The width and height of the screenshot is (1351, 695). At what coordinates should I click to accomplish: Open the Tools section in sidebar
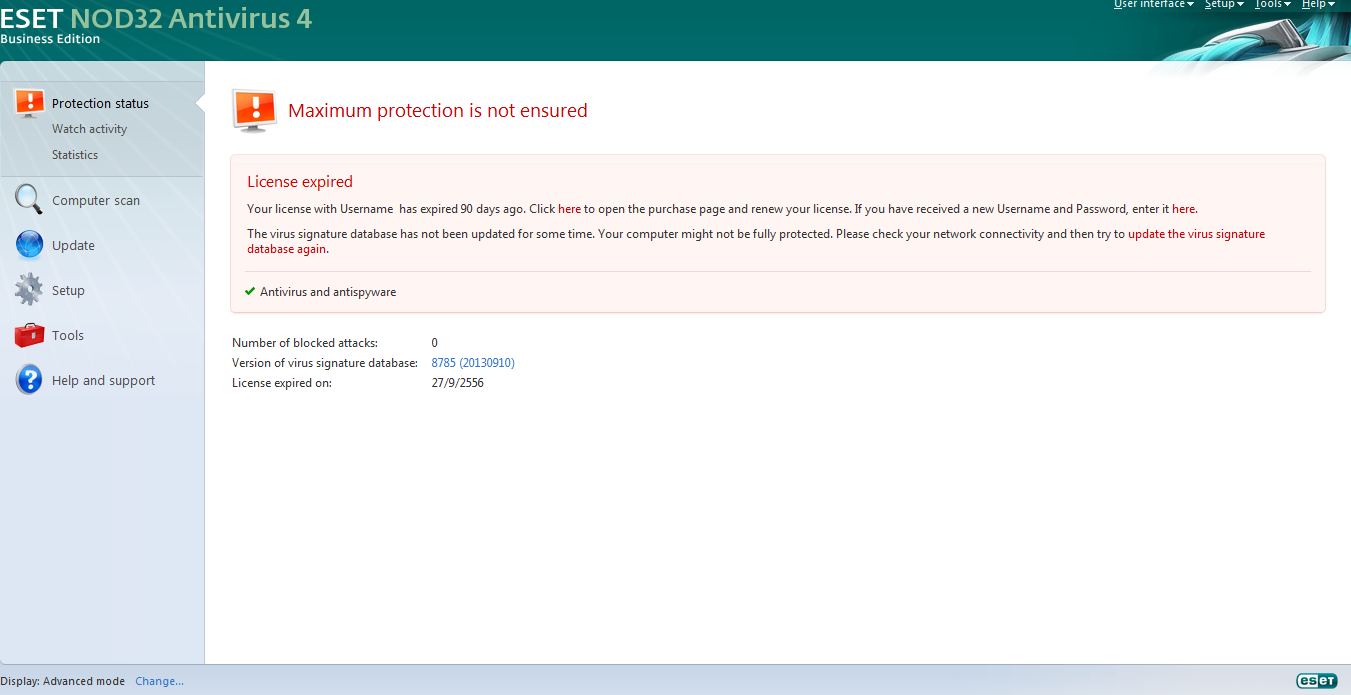pos(68,335)
